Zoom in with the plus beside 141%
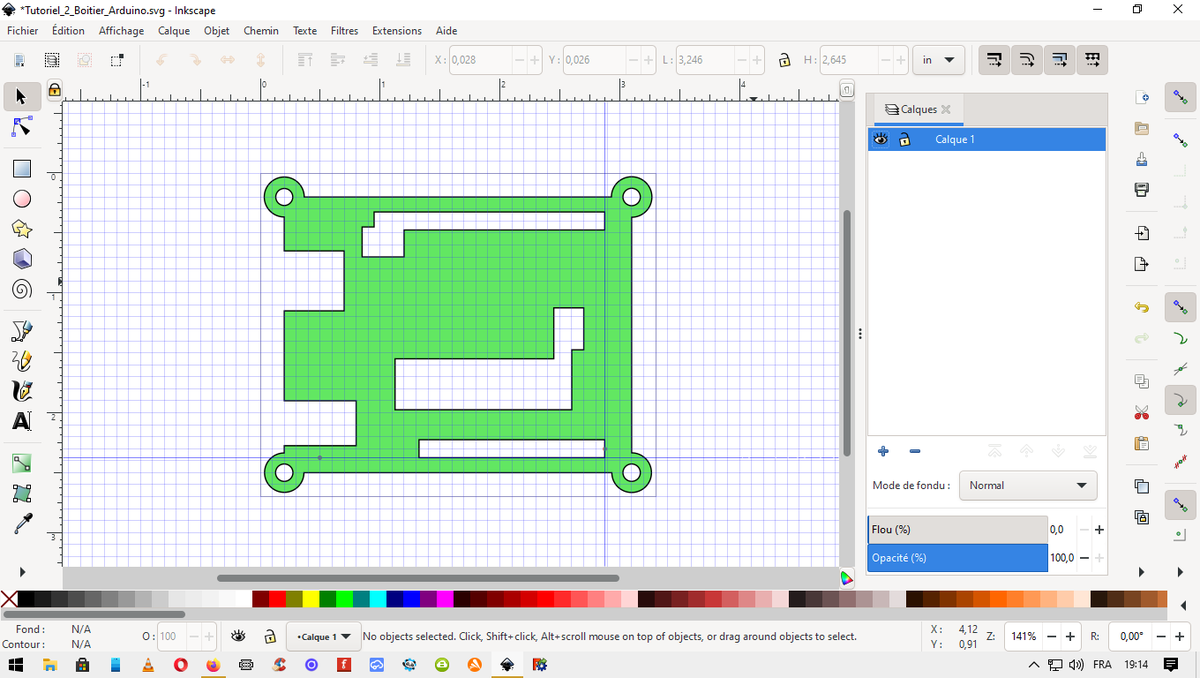 (x=1070, y=636)
